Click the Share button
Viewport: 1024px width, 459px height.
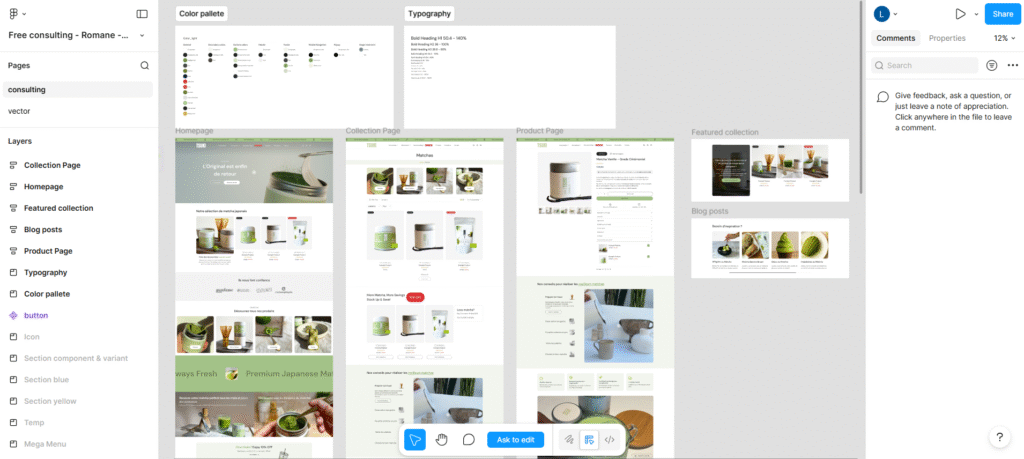click(1002, 14)
